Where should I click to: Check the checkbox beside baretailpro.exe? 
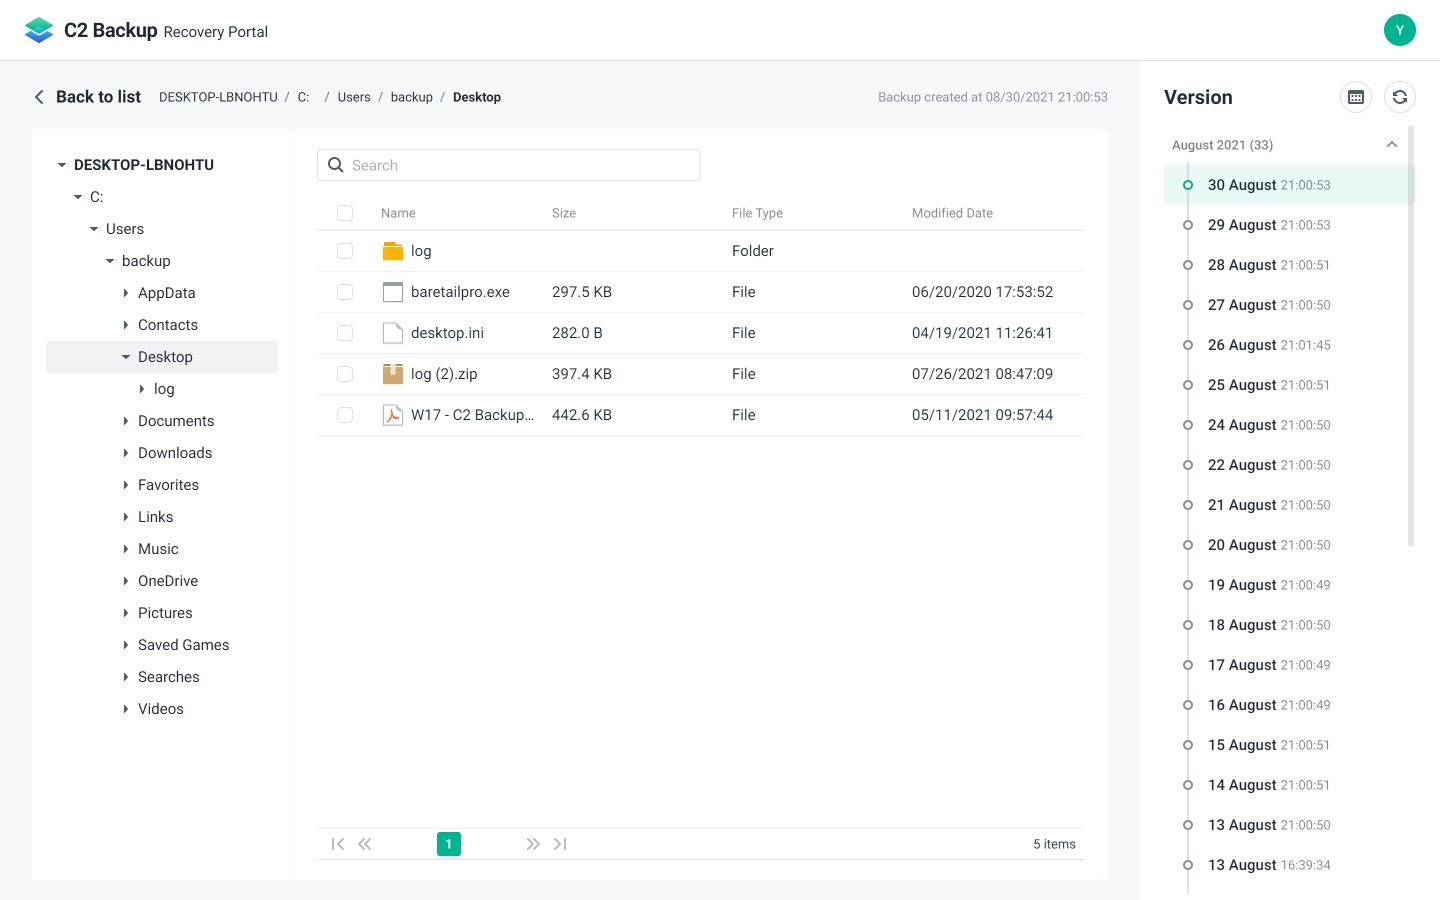345,291
